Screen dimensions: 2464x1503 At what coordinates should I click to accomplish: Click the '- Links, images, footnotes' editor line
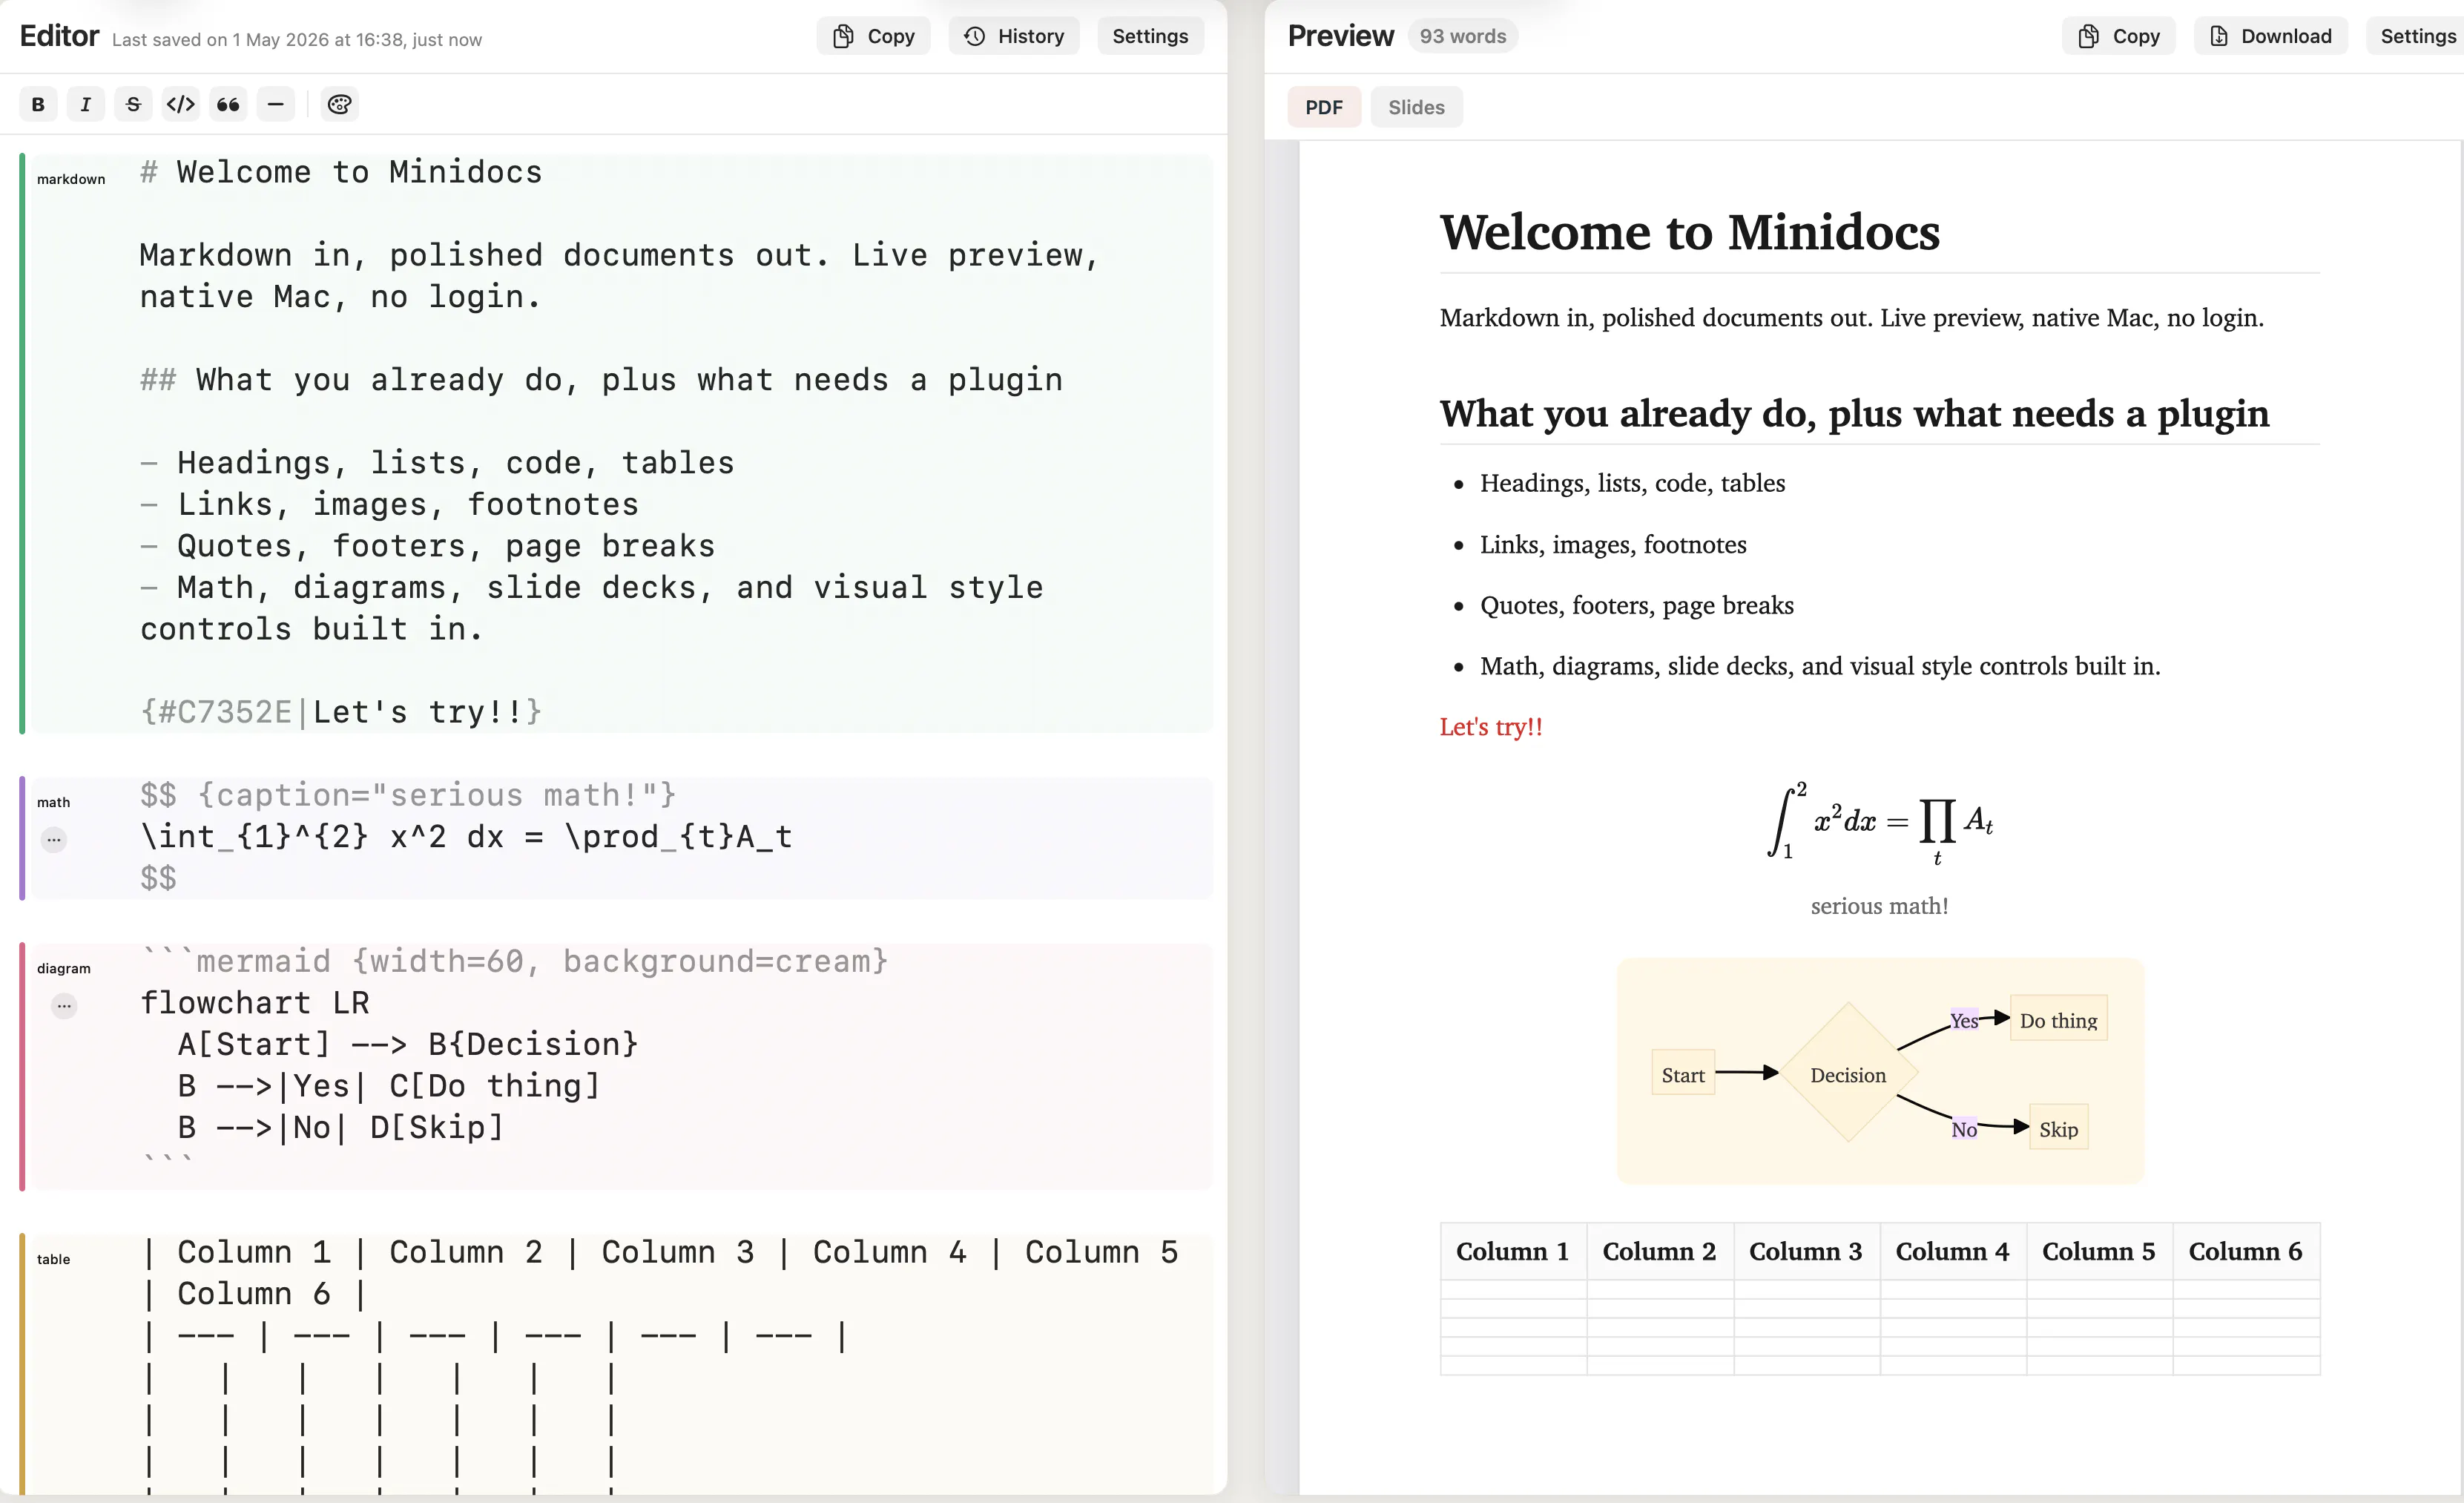click(x=389, y=504)
